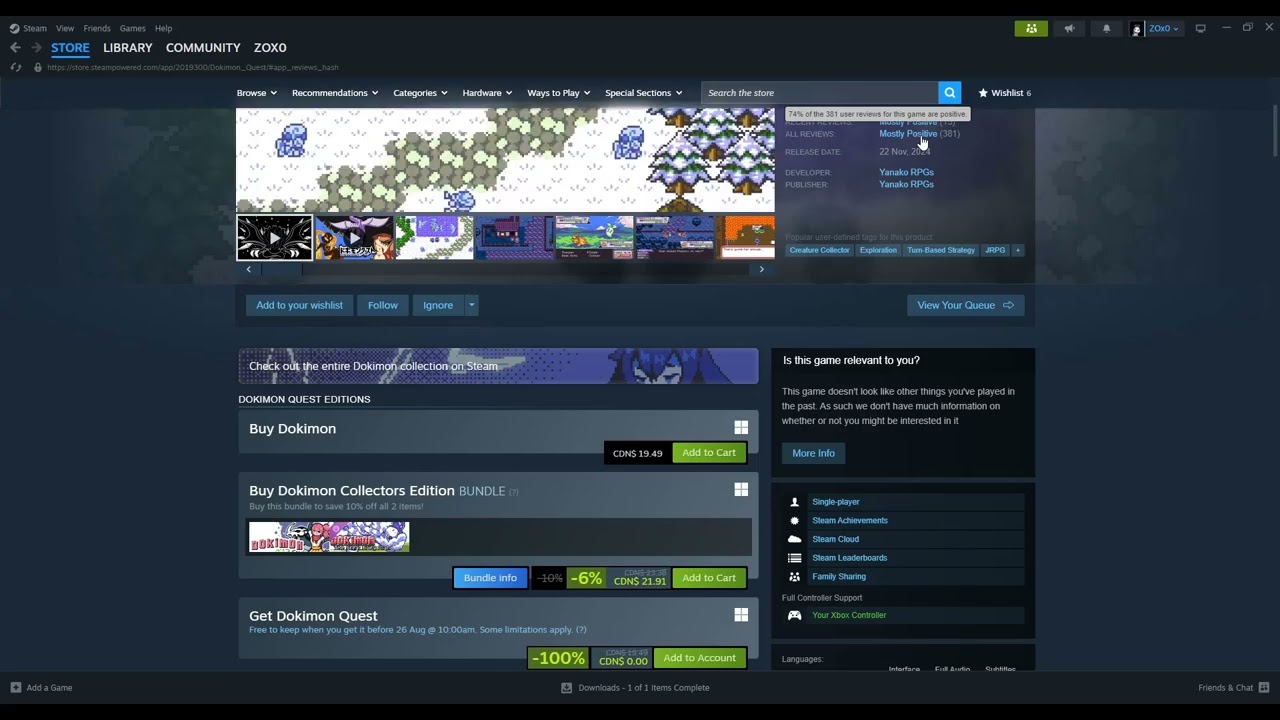Open the announcements megaphone icon
Screen dimensions: 1280x720
pyautogui.click(x=1069, y=28)
